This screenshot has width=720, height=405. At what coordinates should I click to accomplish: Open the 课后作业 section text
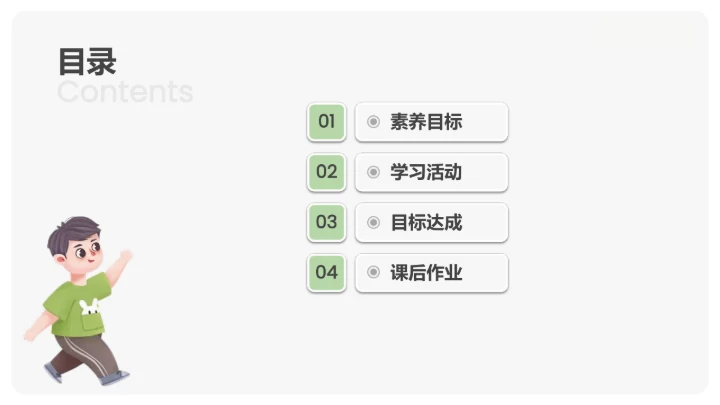(x=426, y=272)
